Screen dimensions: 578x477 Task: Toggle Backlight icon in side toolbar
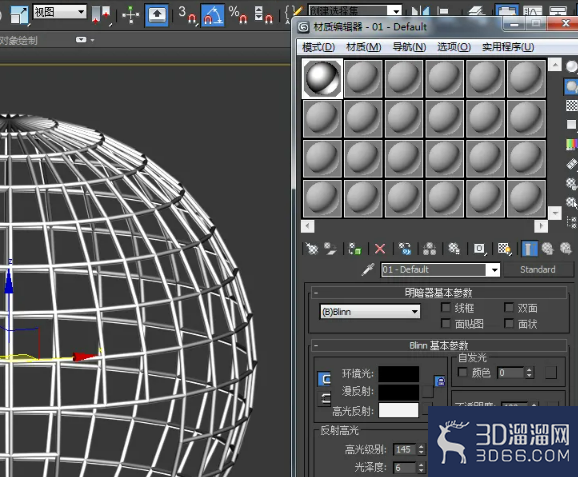point(571,87)
